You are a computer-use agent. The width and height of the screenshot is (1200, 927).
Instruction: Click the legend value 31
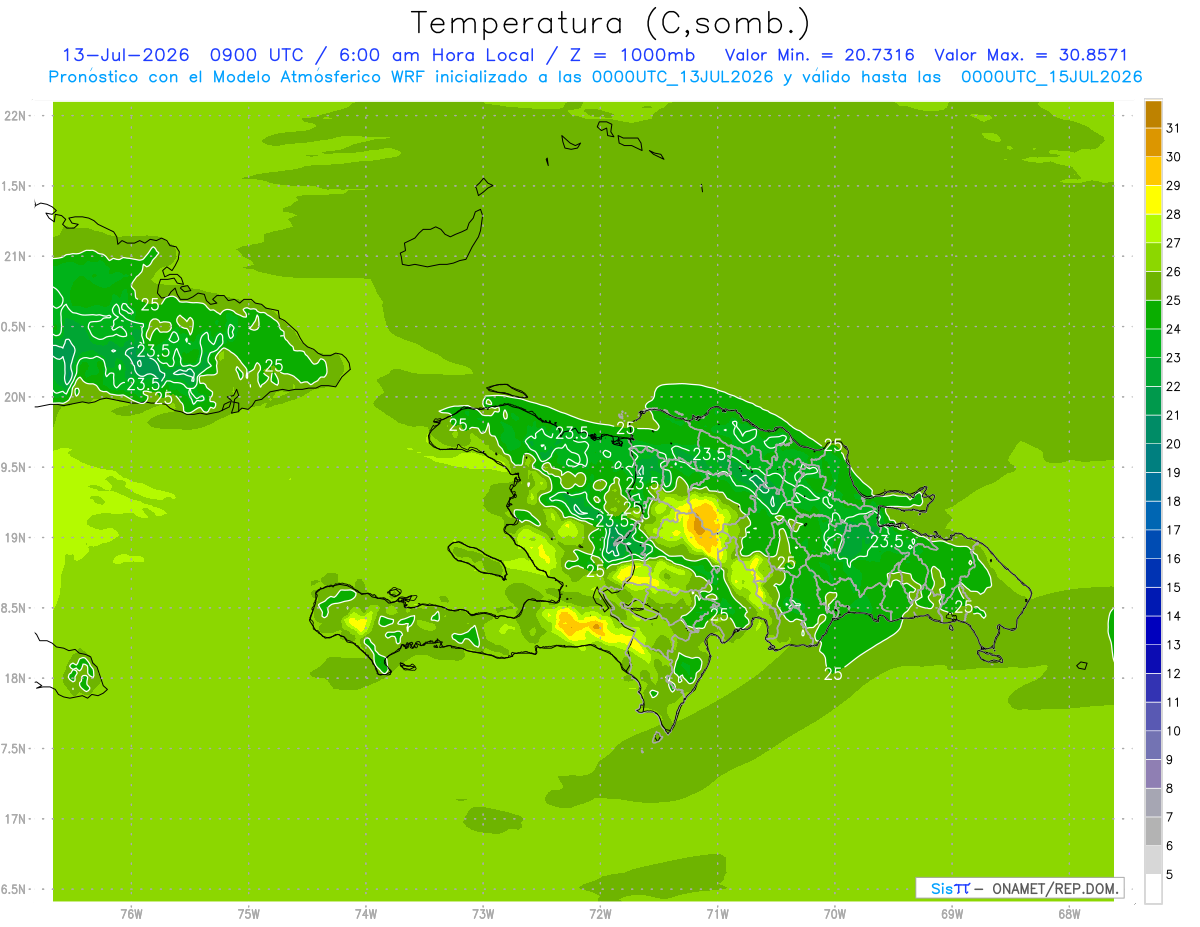click(x=1173, y=128)
